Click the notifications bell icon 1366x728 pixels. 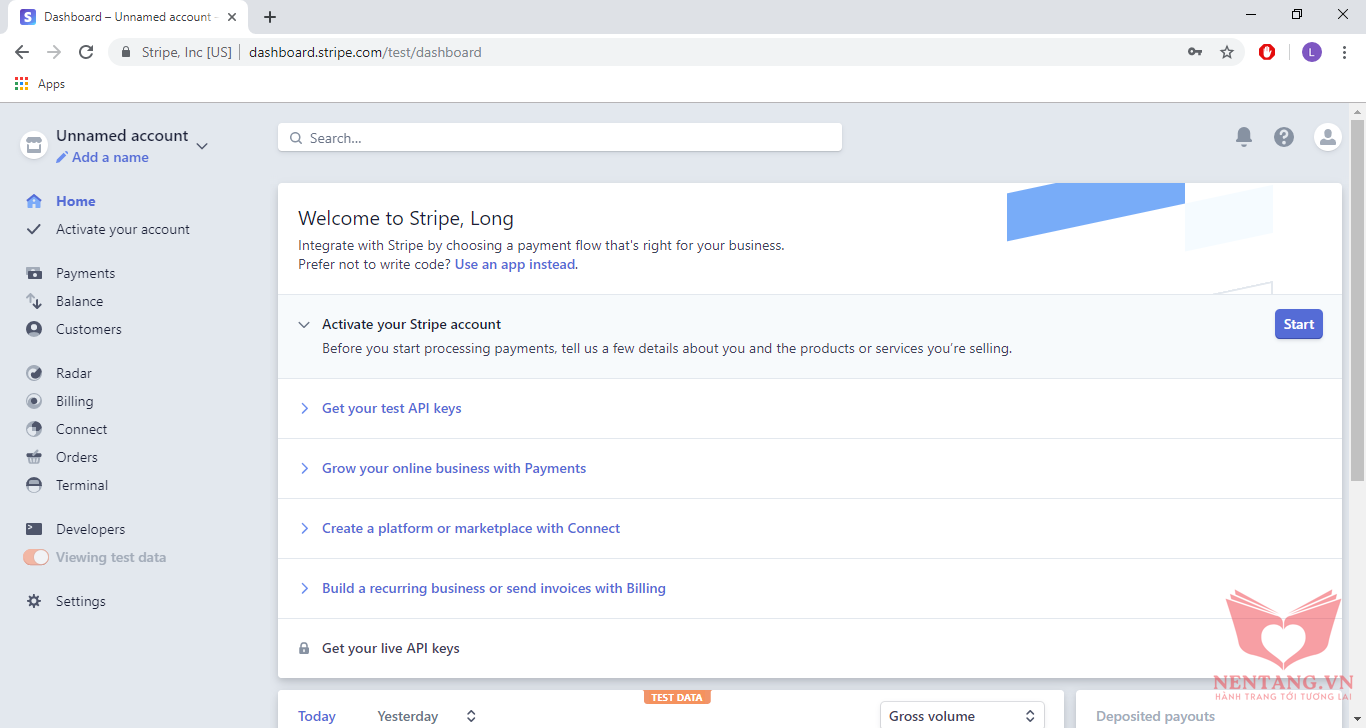click(x=1243, y=137)
